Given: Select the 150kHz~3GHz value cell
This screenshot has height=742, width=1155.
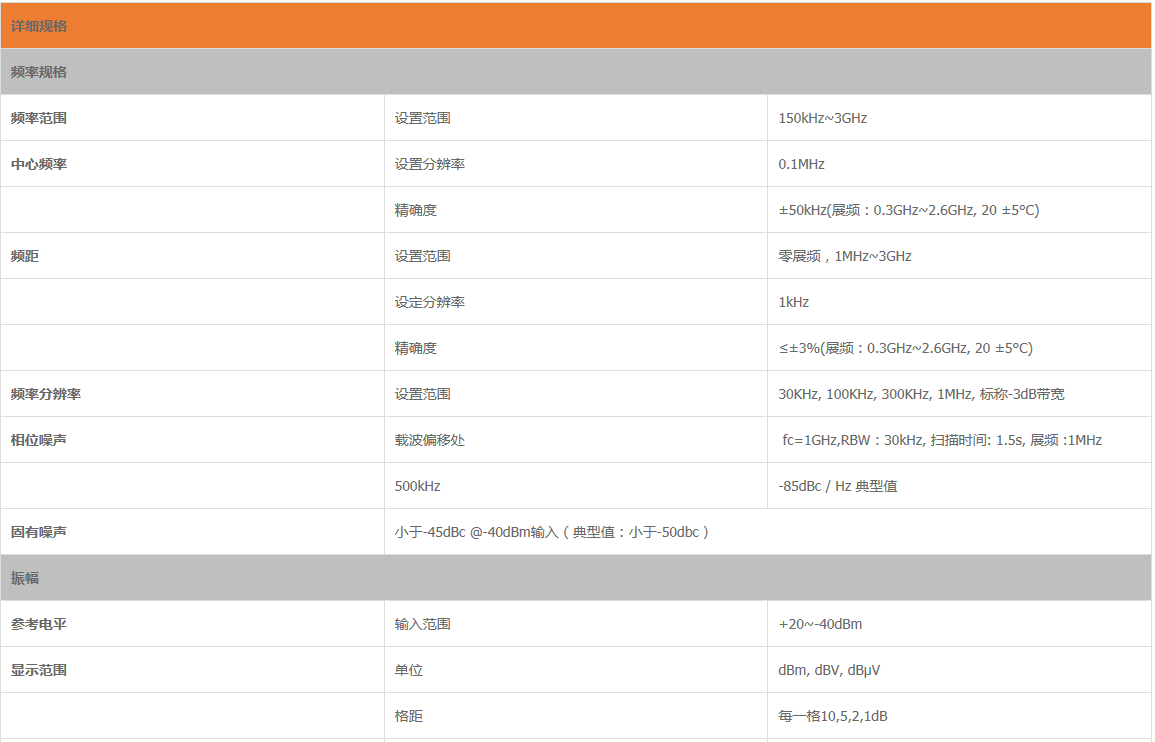Looking at the screenshot, I should 822,118.
